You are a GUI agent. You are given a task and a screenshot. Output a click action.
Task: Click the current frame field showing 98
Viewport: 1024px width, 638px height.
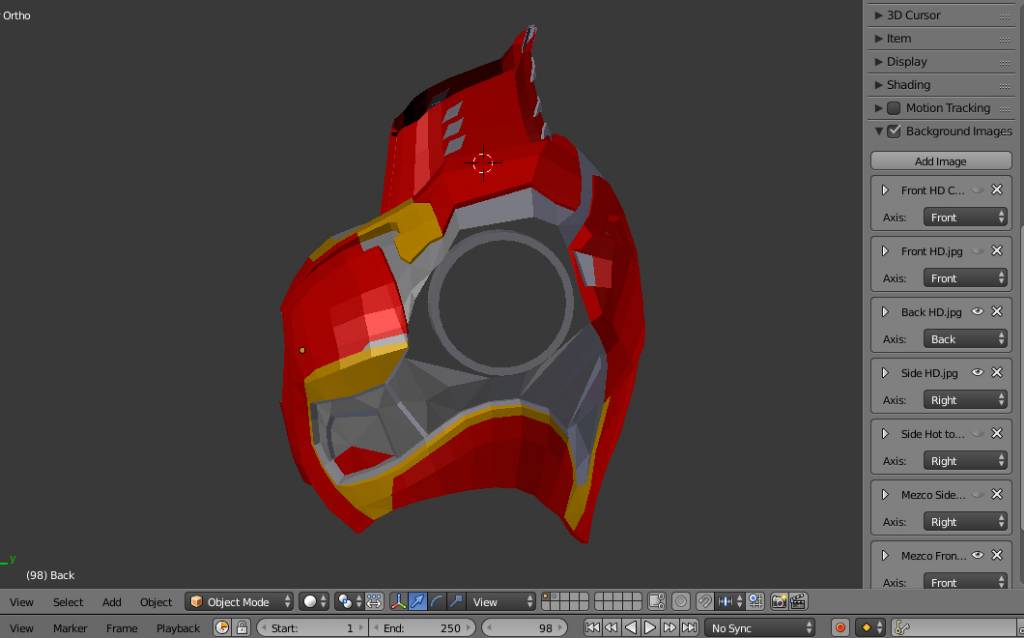[524, 628]
